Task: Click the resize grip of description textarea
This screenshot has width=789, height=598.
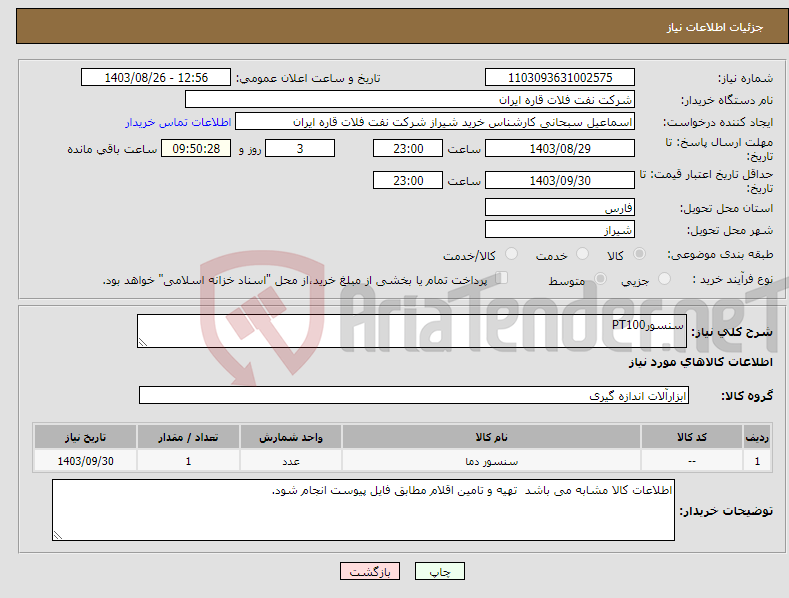Action: pos(143,342)
